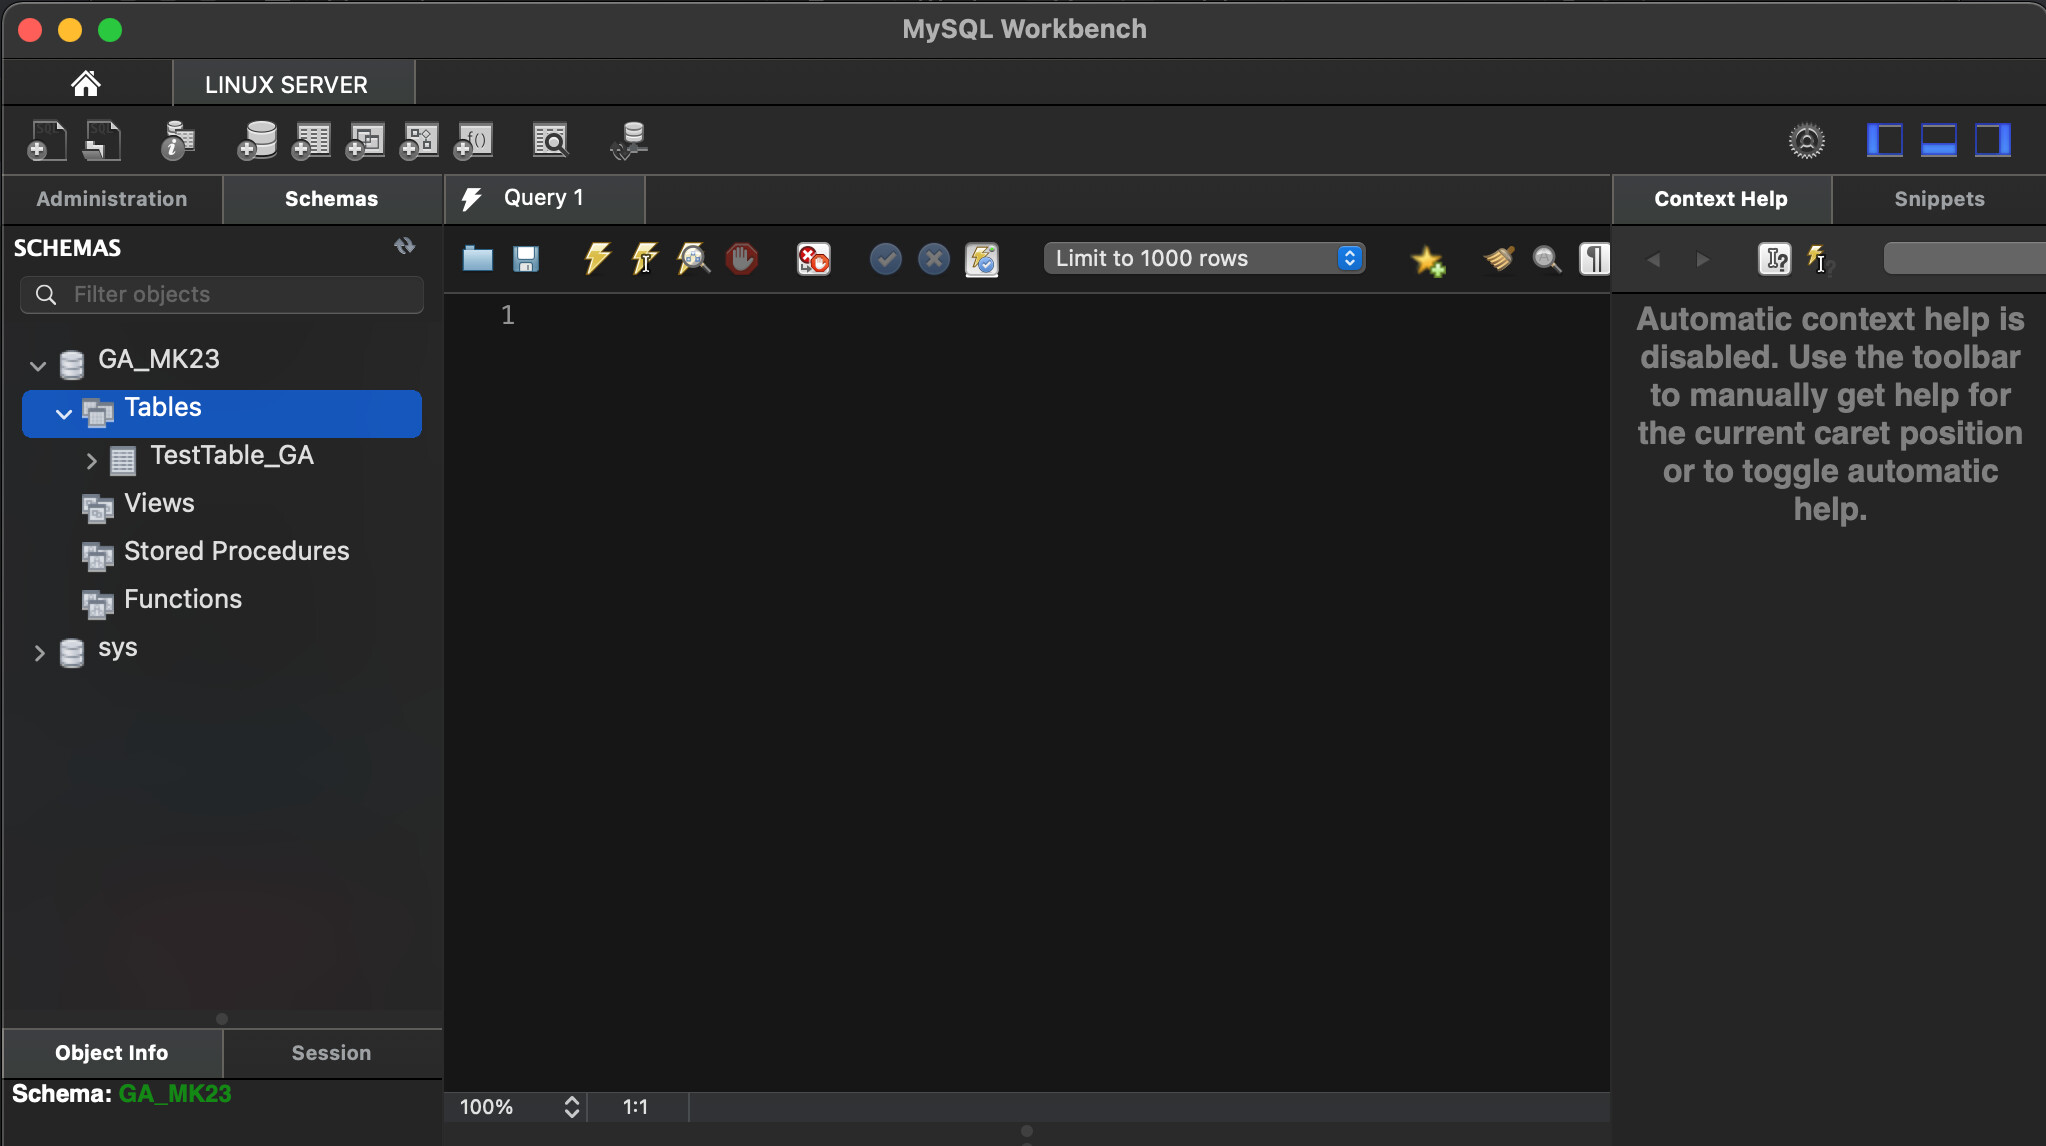The image size is (2046, 1146).
Task: Refresh schemas list icon
Action: click(x=404, y=246)
